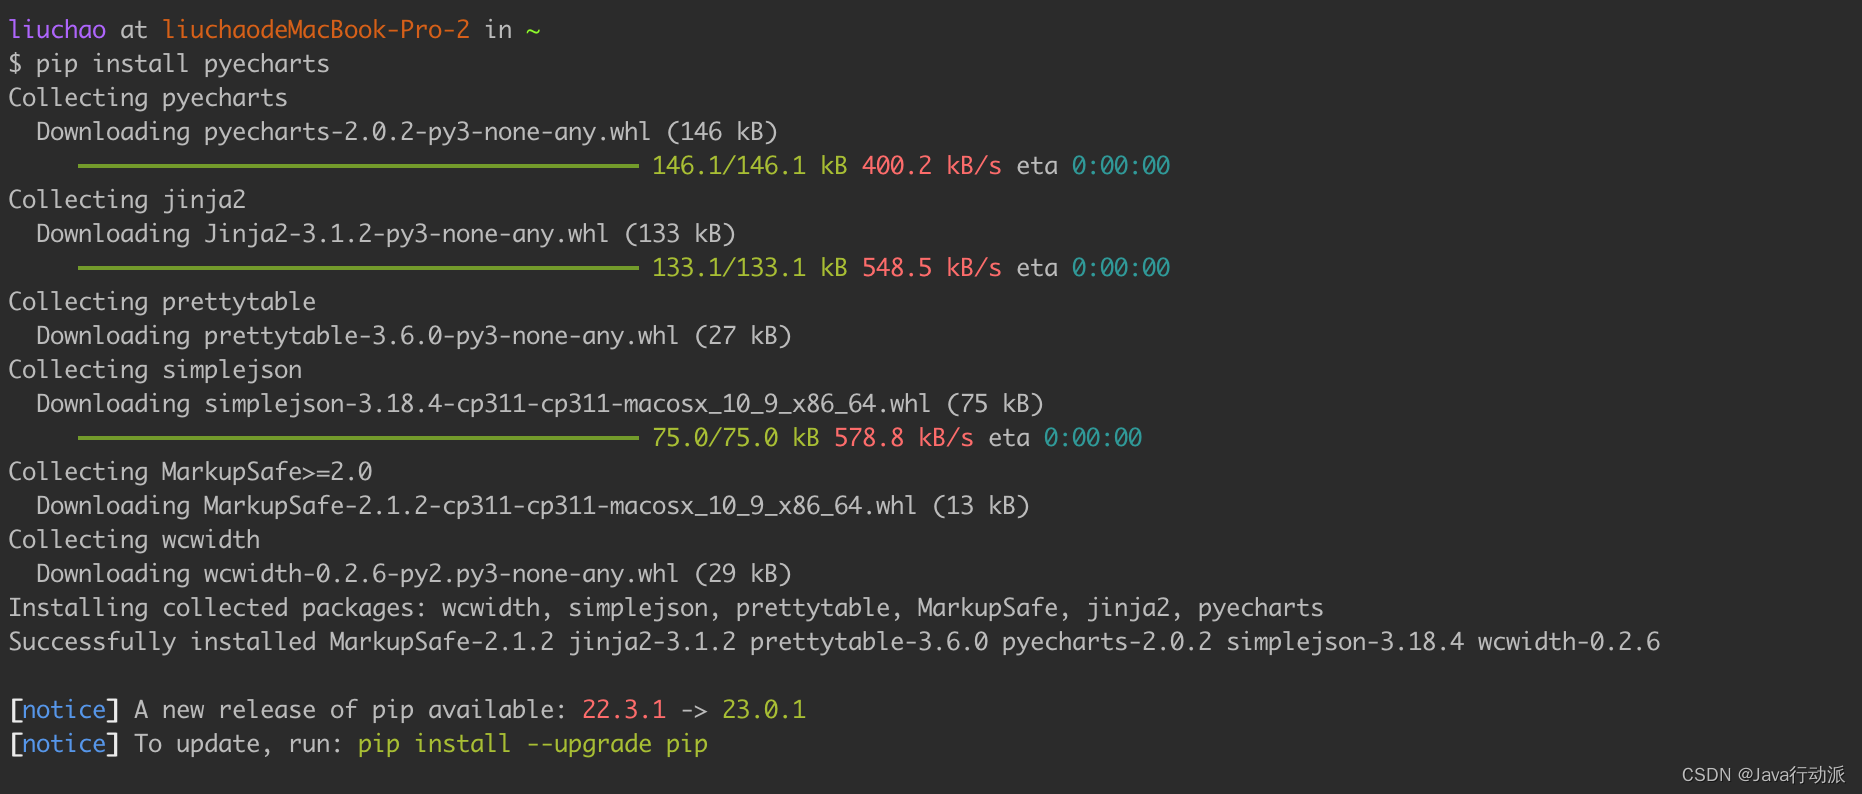Click the Jinja2 download progress bar
The width and height of the screenshot is (1862, 794).
click(x=358, y=268)
